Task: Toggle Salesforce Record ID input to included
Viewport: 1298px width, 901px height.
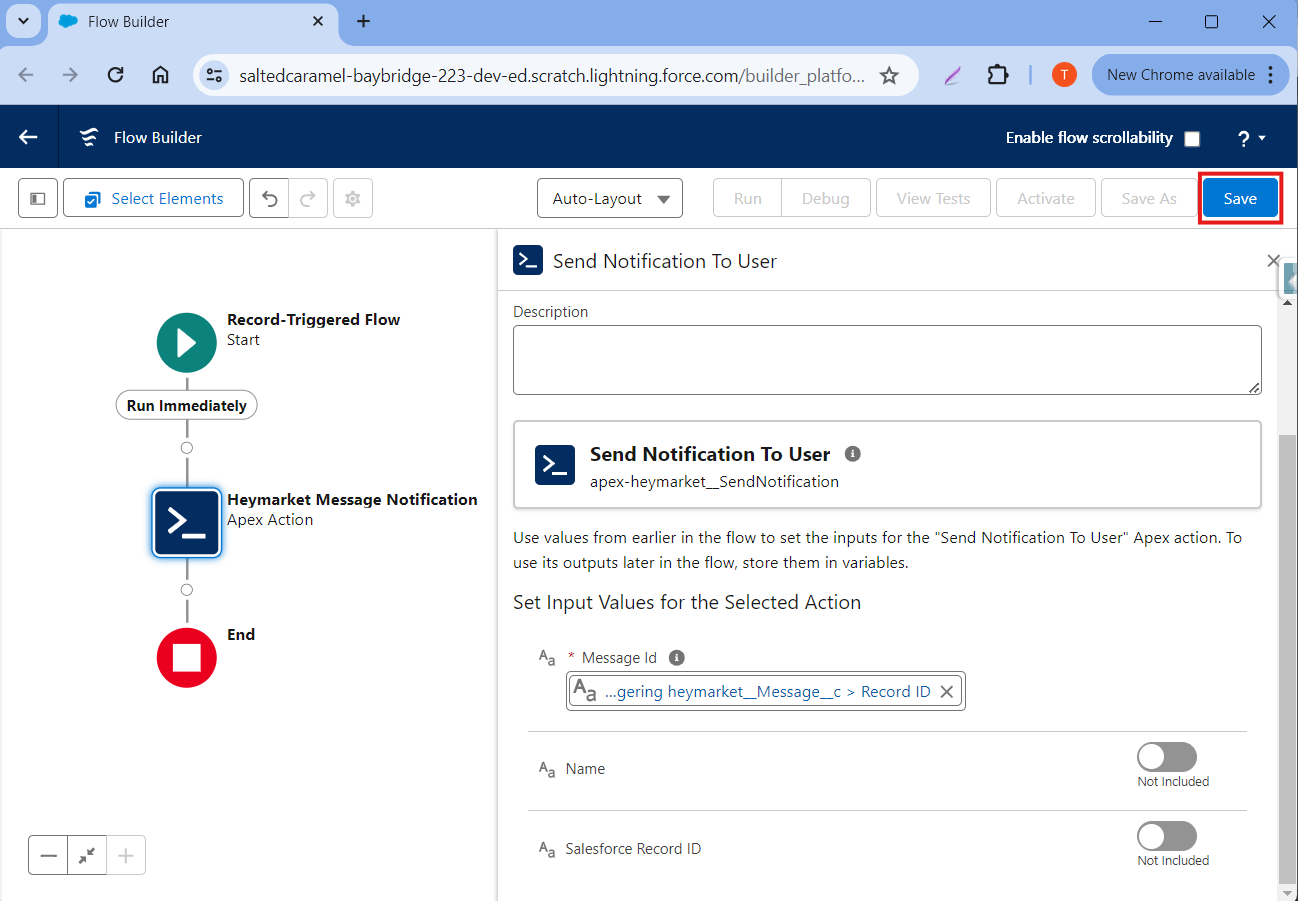Action: pos(1167,836)
